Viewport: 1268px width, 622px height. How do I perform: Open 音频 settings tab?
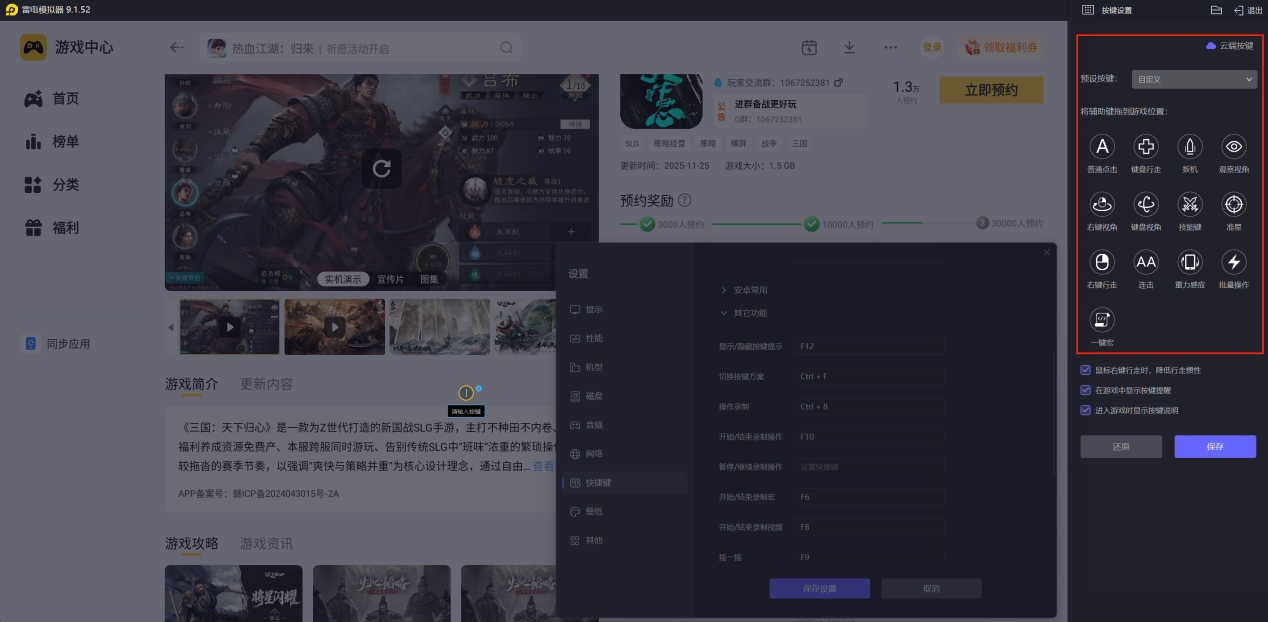point(624,425)
